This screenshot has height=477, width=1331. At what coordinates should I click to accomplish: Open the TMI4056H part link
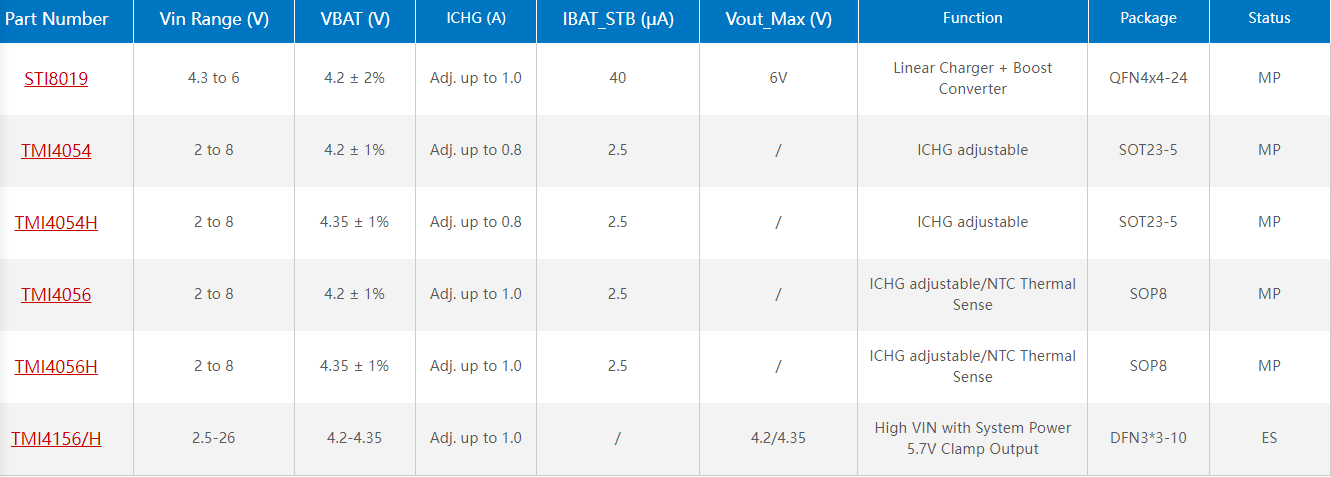(x=56, y=366)
